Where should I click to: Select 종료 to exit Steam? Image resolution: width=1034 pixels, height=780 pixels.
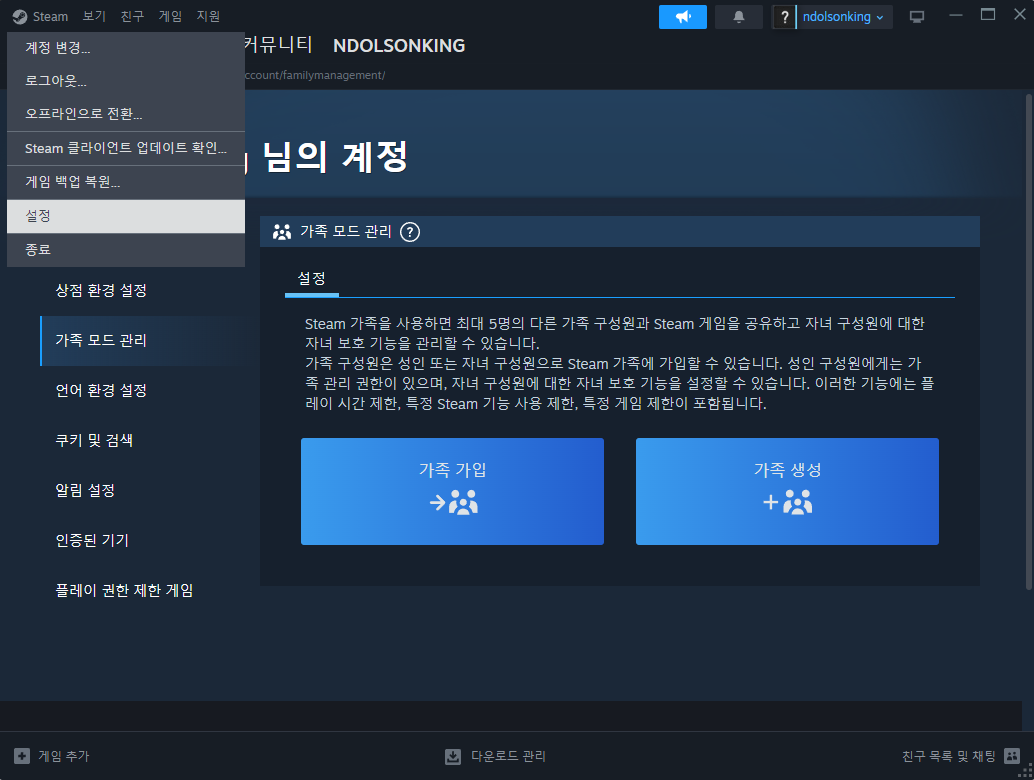tap(126, 250)
